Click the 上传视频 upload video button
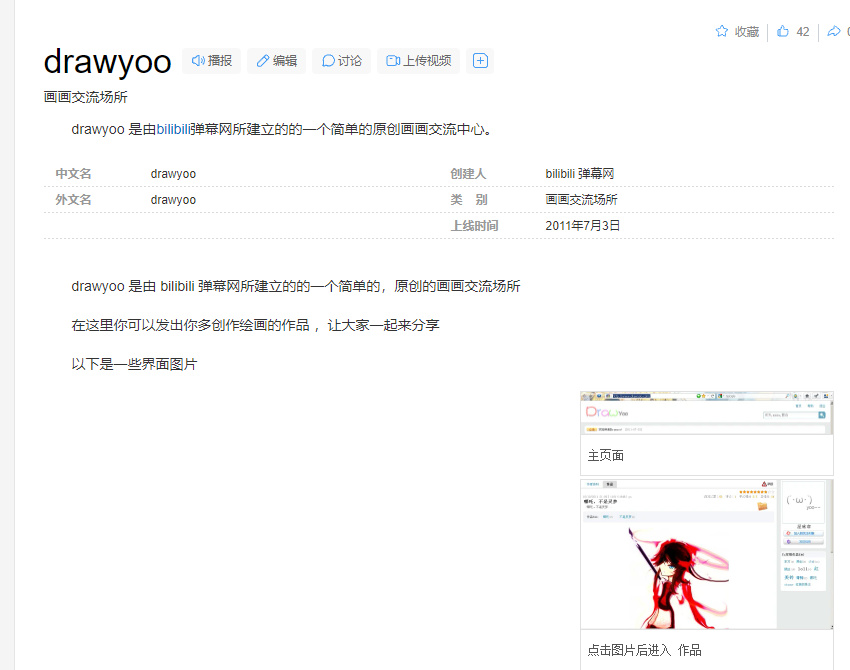The image size is (850, 670). tap(418, 61)
